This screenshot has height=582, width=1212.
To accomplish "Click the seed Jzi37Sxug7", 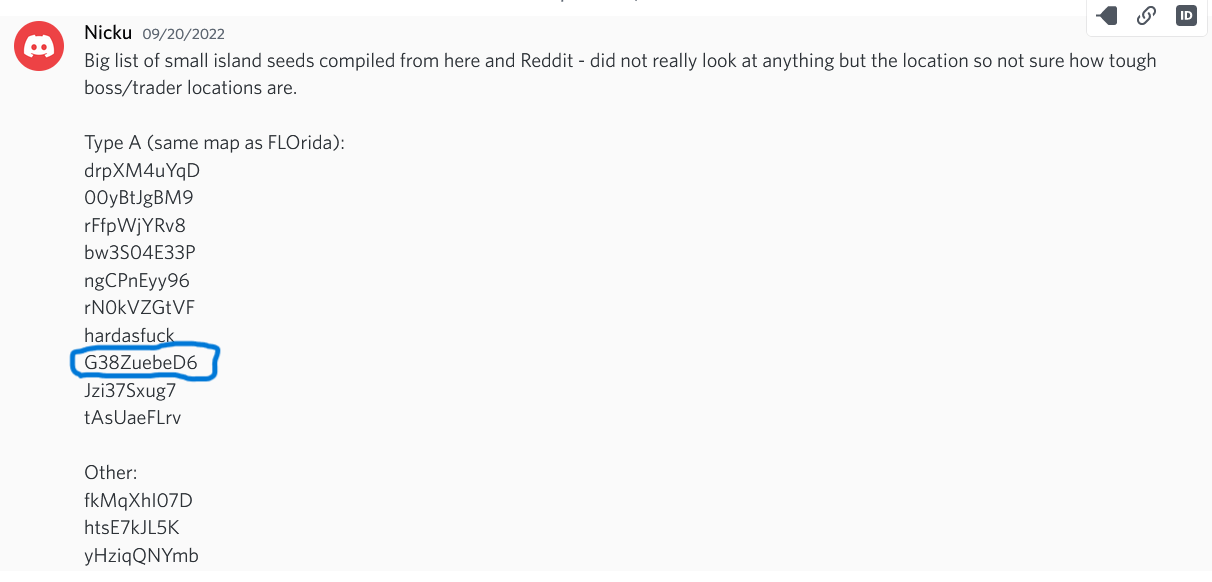I will pyautogui.click(x=130, y=390).
